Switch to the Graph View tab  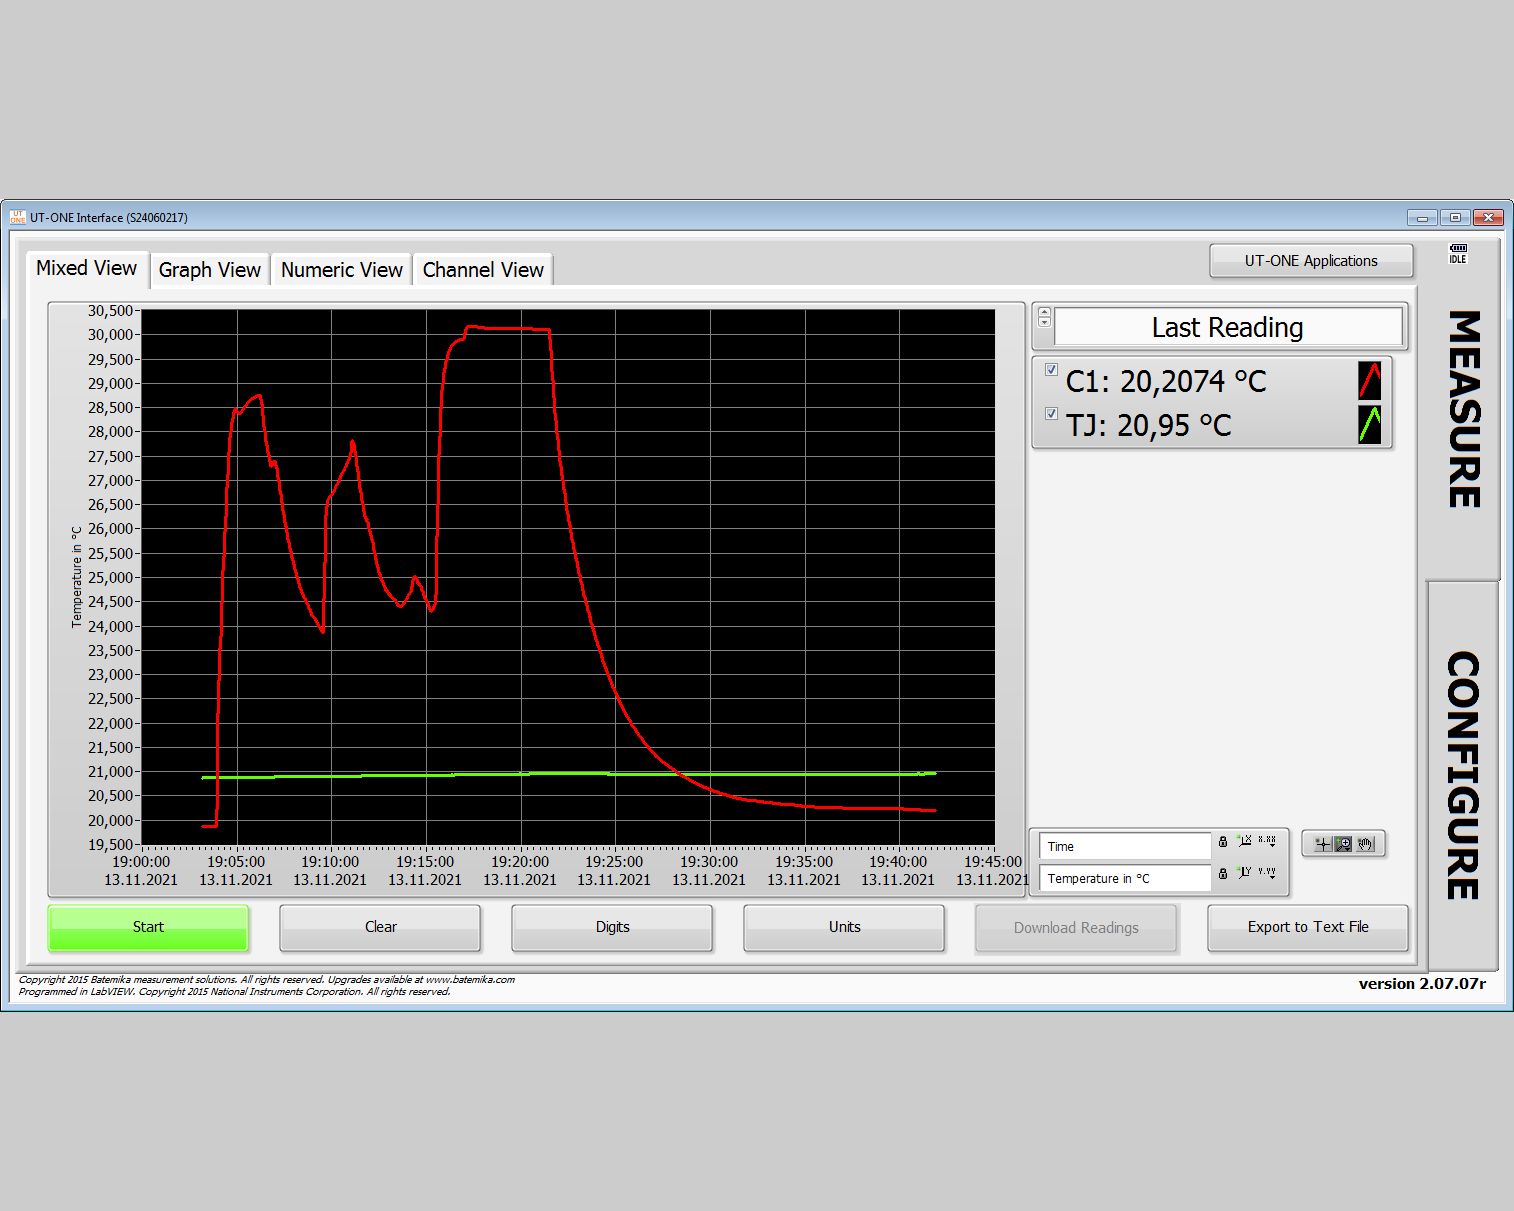point(209,269)
